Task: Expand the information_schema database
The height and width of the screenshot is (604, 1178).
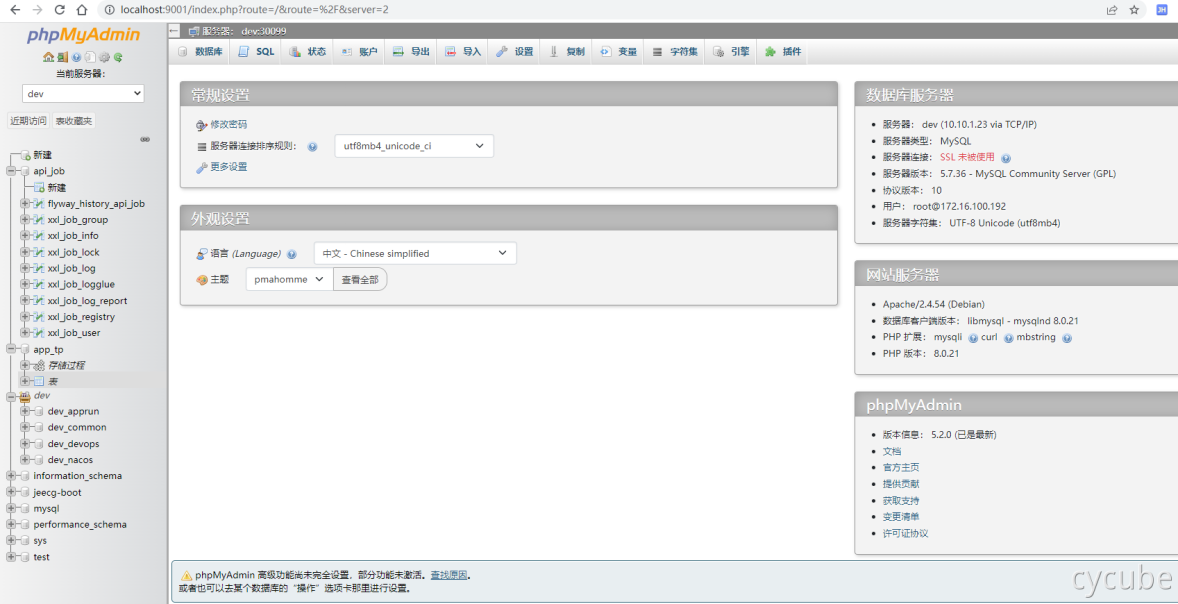Action: (x=11, y=476)
